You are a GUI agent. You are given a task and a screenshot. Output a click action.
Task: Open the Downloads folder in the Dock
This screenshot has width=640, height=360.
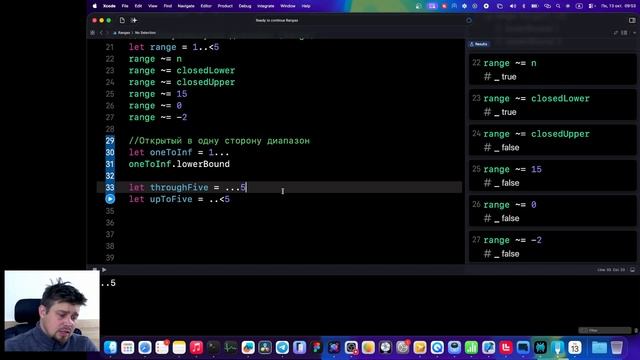(599, 347)
